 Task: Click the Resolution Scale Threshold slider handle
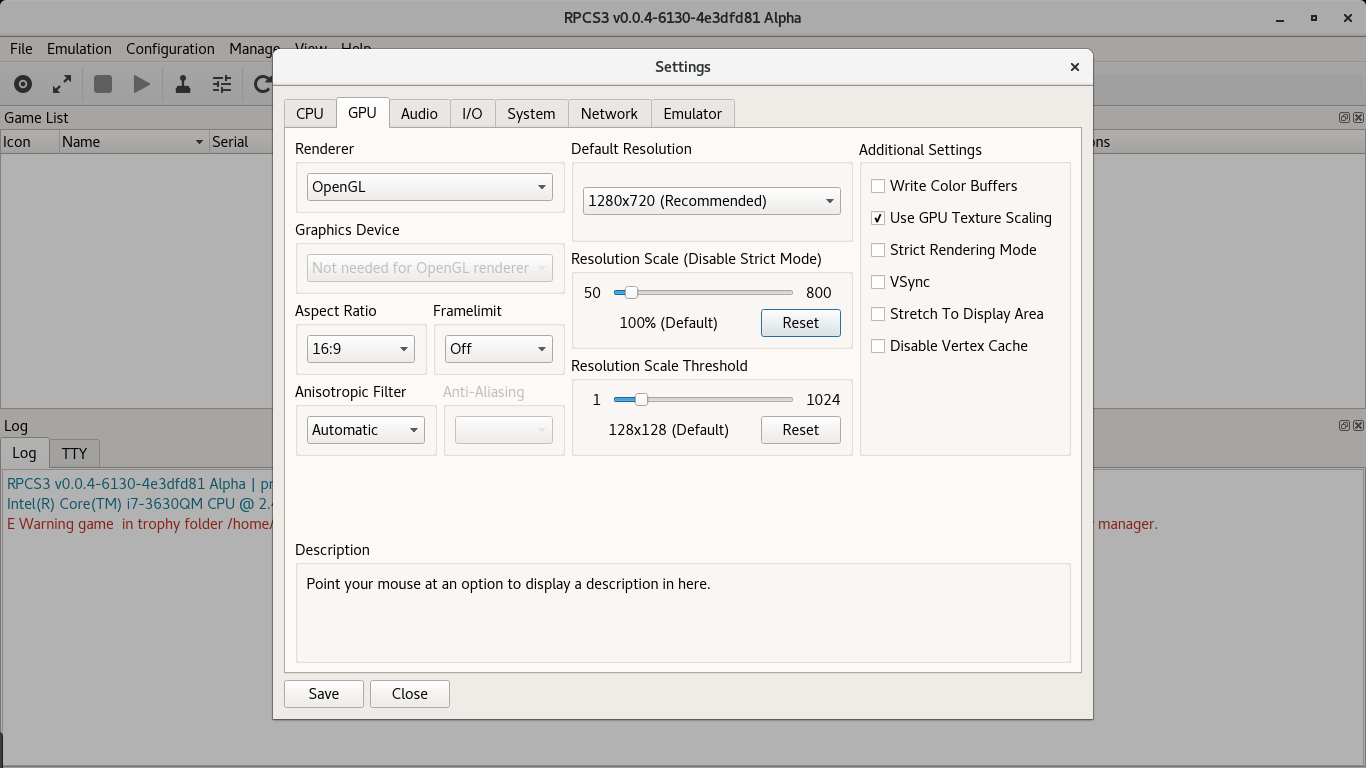click(641, 400)
